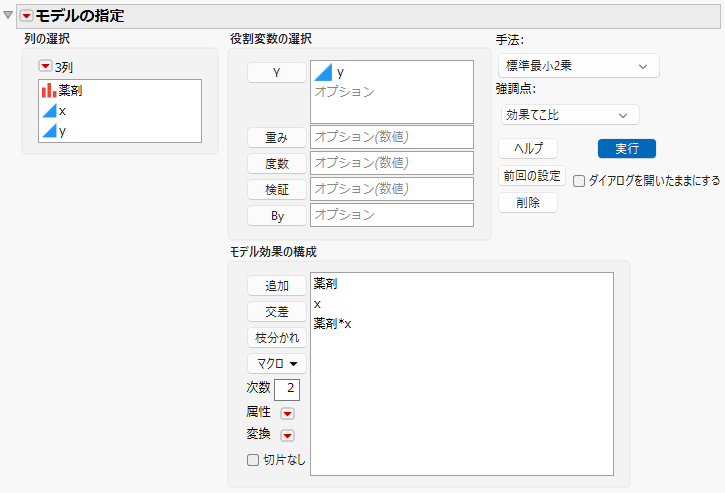Click the 実行 button to run model
Screen dimensions: 725x493
627,149
